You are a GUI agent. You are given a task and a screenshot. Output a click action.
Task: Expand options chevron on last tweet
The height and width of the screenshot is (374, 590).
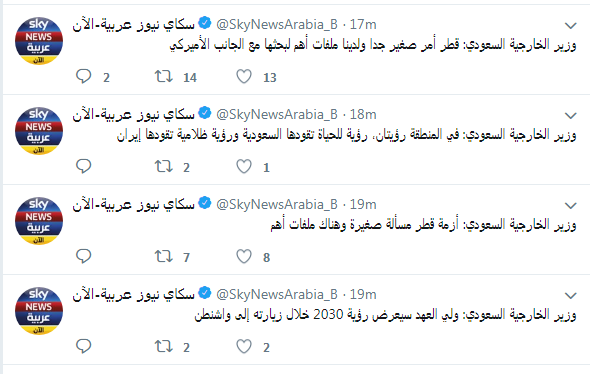(x=571, y=295)
